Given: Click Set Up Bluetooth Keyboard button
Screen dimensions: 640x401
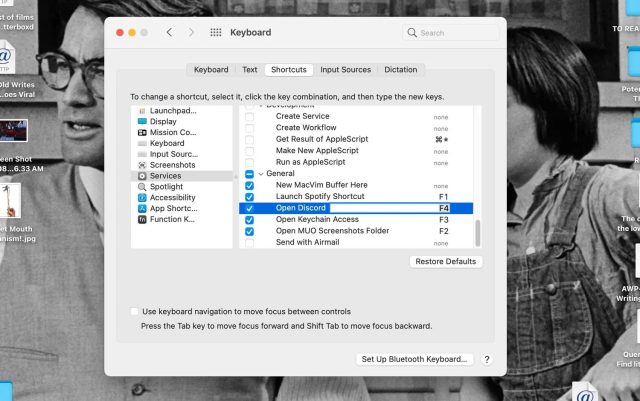Looking at the screenshot, I should coord(414,359).
